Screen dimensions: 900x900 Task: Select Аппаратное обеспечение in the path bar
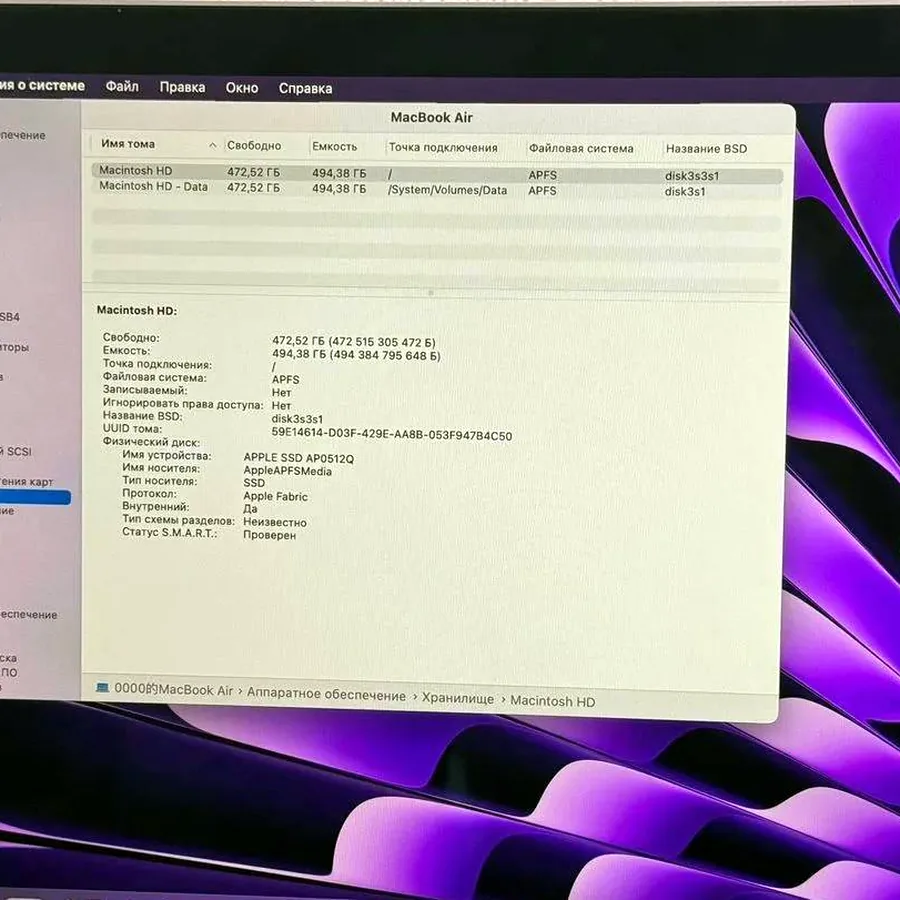point(326,695)
